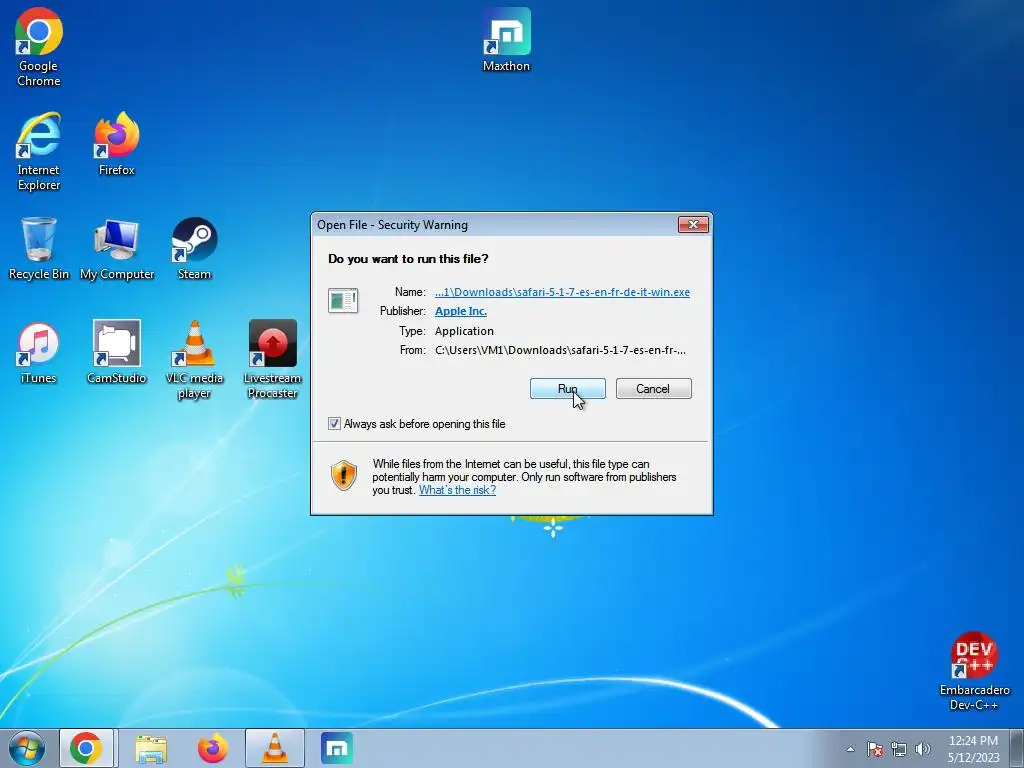1024x768 pixels.
Task: Open the safari-5-1-7 file name link
Action: (x=562, y=292)
